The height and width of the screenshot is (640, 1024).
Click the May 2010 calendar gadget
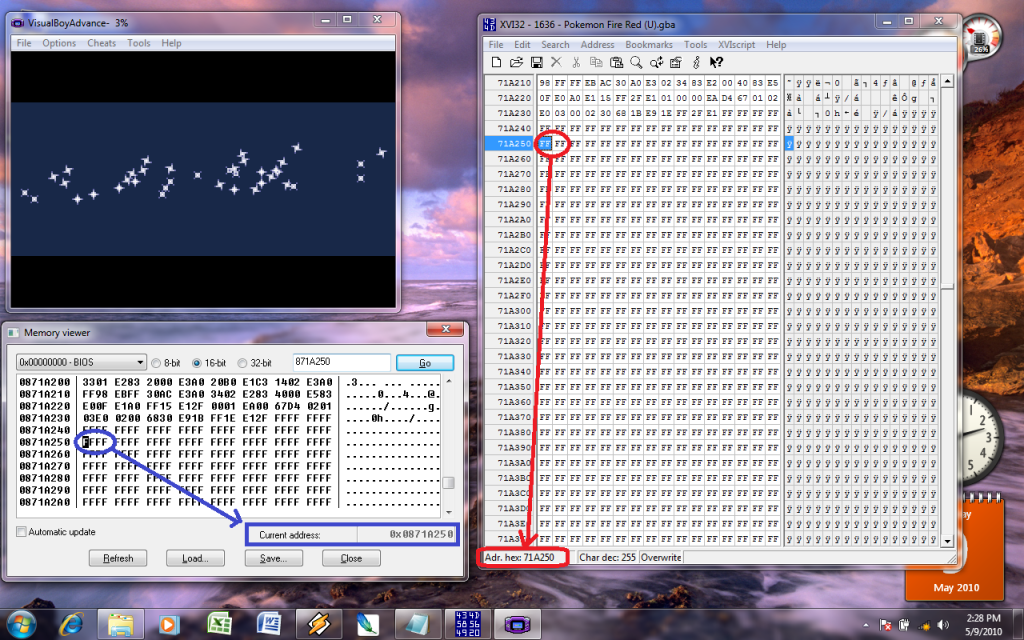pos(954,547)
